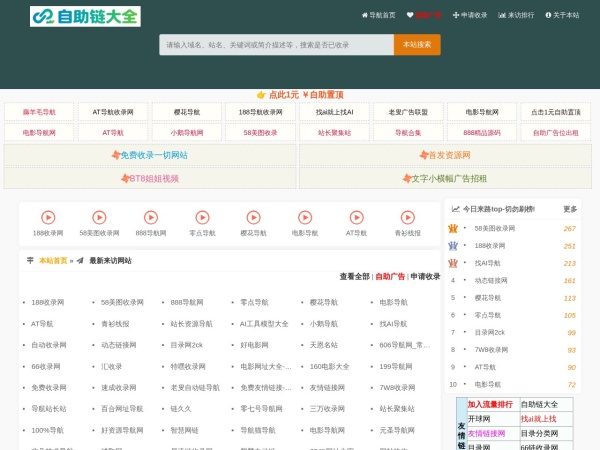Click the 文字小横幅广告招租 banner
The height and width of the screenshot is (450, 600).
[445, 179]
